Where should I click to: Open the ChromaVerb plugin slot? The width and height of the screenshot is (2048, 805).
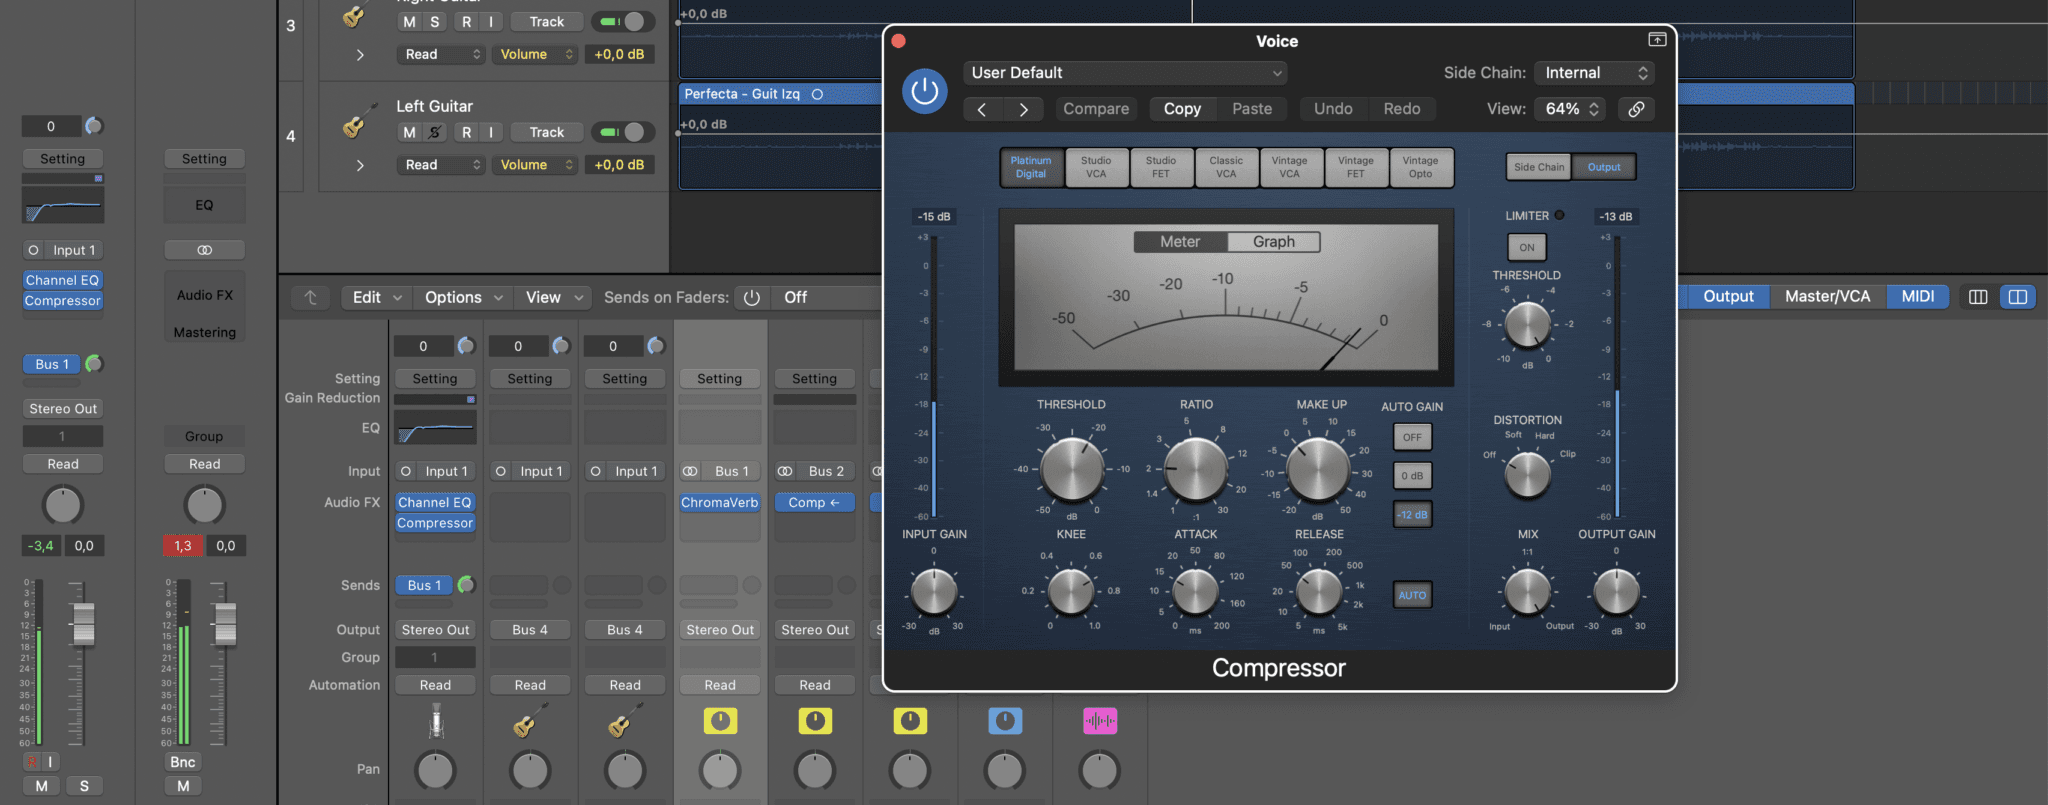(719, 503)
